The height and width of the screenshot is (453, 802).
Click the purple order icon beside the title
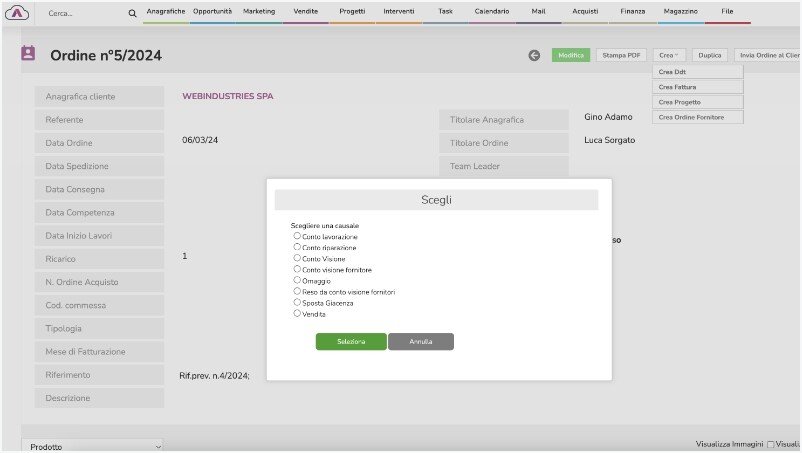click(28, 54)
